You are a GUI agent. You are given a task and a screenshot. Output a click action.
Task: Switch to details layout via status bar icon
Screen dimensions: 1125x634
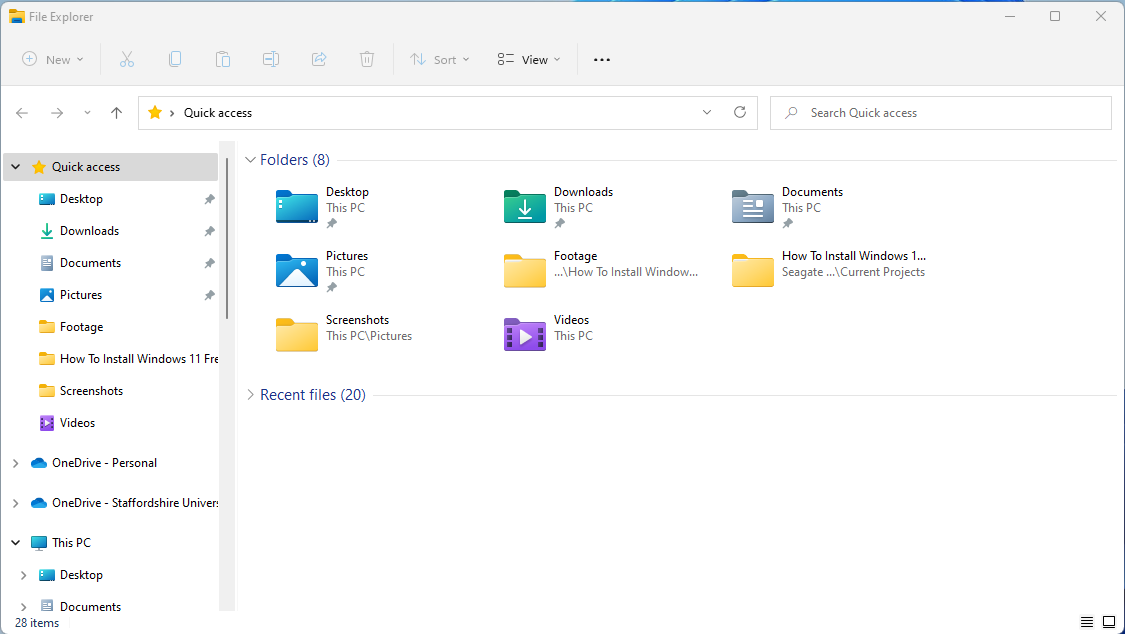pyautogui.click(x=1086, y=621)
